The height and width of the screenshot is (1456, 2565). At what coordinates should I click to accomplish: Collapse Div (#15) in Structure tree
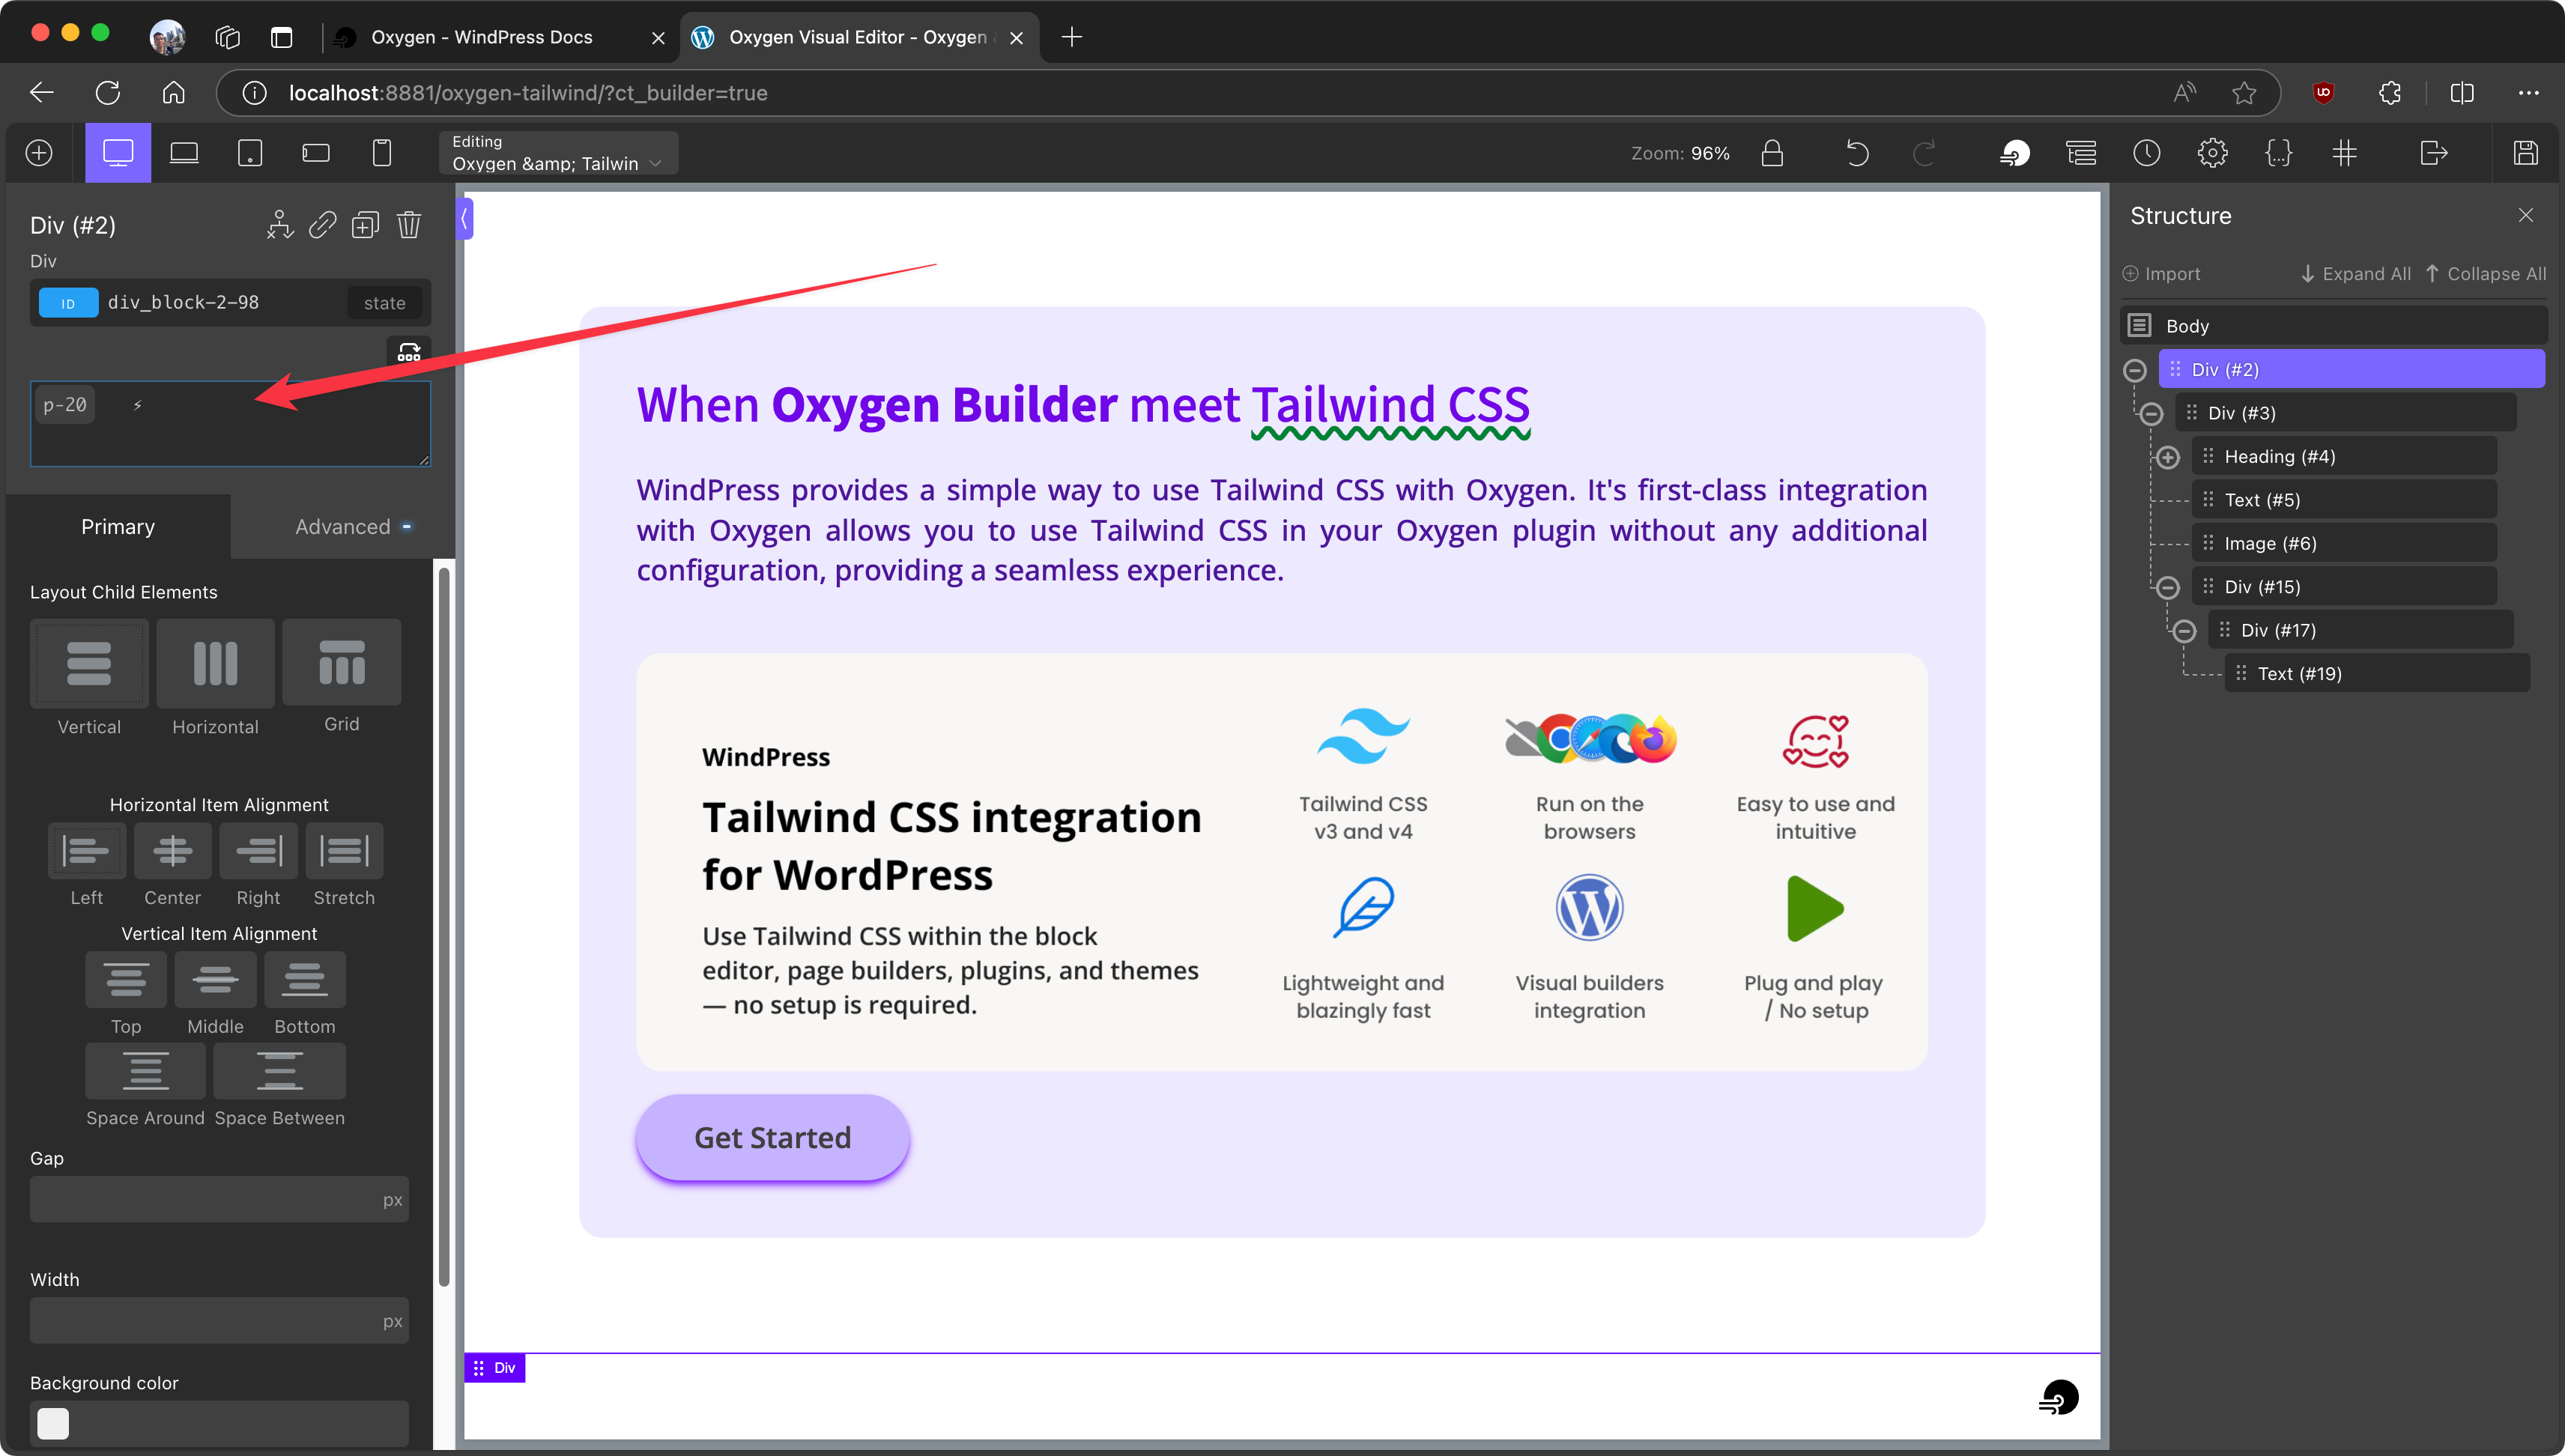[2167, 587]
